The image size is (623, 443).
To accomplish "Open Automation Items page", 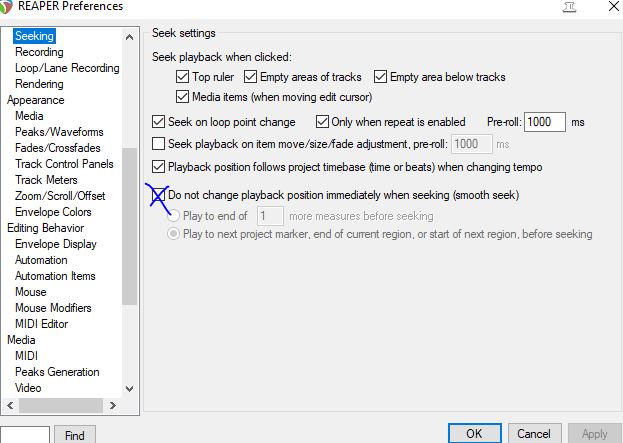I will tap(55, 276).
